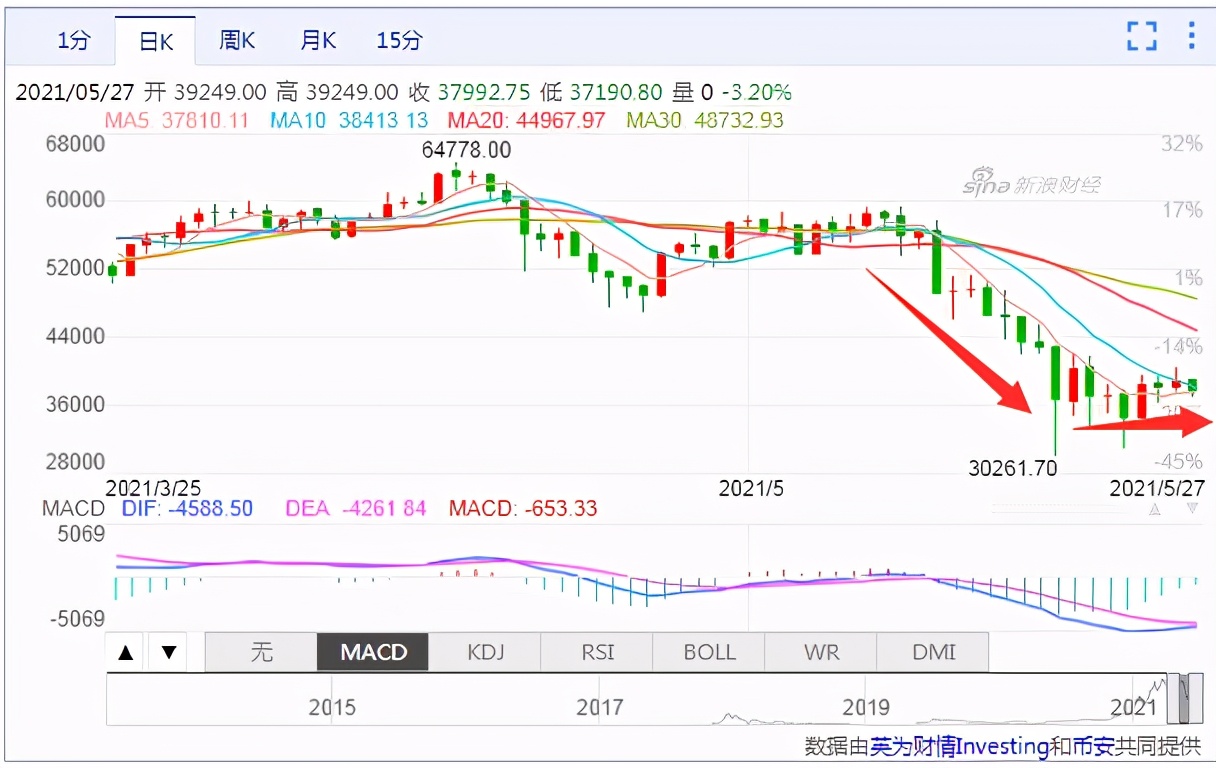Click the black up-triangle indicator button
This screenshot has height=768, width=1216.
(126, 653)
